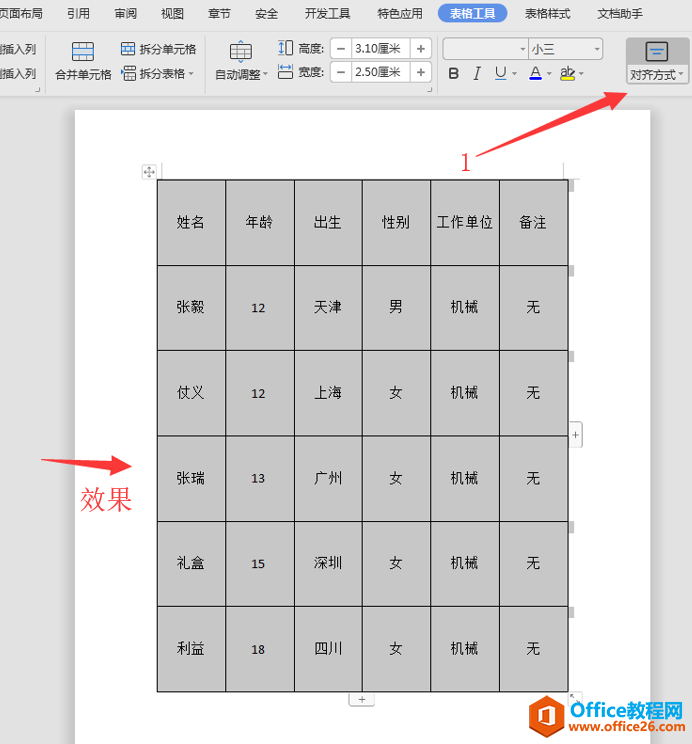
Task: Open the Split Table (拆分表格) dropdown
Action: [191, 74]
